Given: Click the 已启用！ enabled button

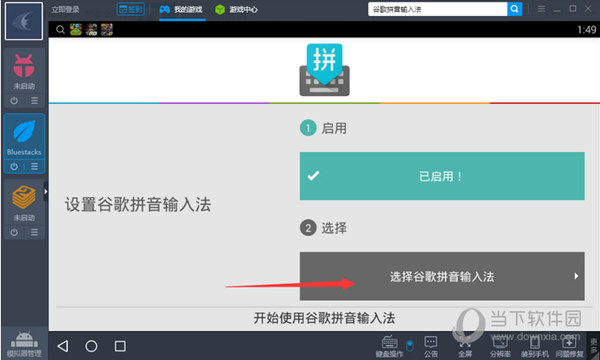Looking at the screenshot, I should (442, 176).
